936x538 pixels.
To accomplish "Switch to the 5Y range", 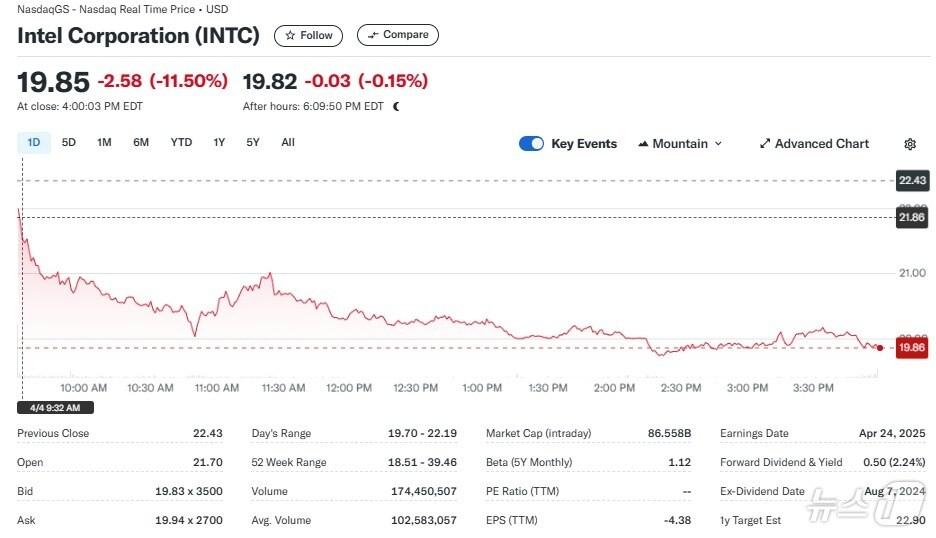I will [253, 143].
